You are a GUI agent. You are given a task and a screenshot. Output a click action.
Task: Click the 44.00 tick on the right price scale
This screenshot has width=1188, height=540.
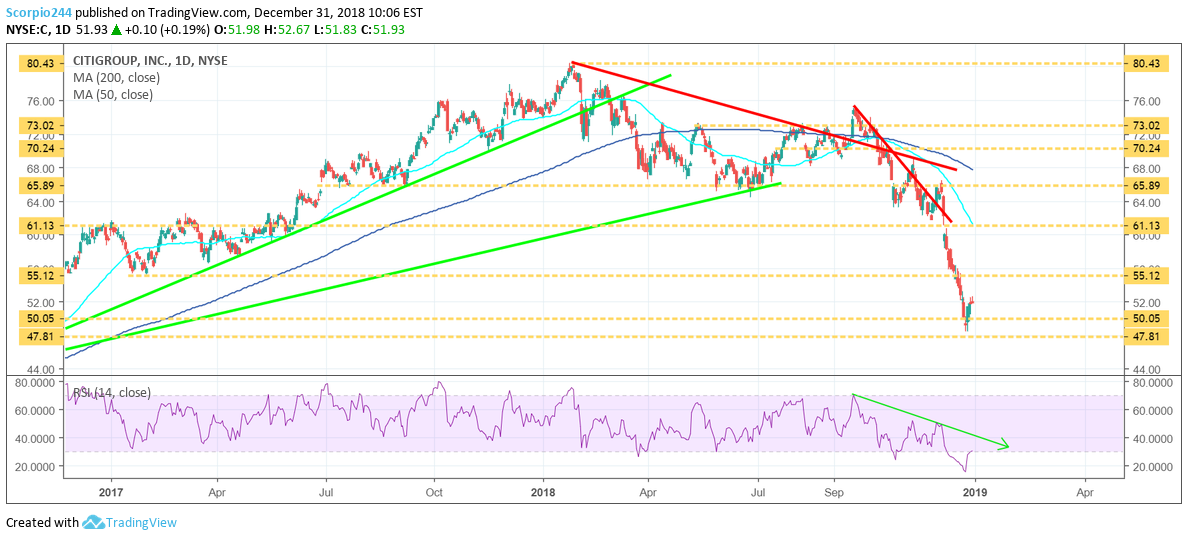pos(1146,368)
